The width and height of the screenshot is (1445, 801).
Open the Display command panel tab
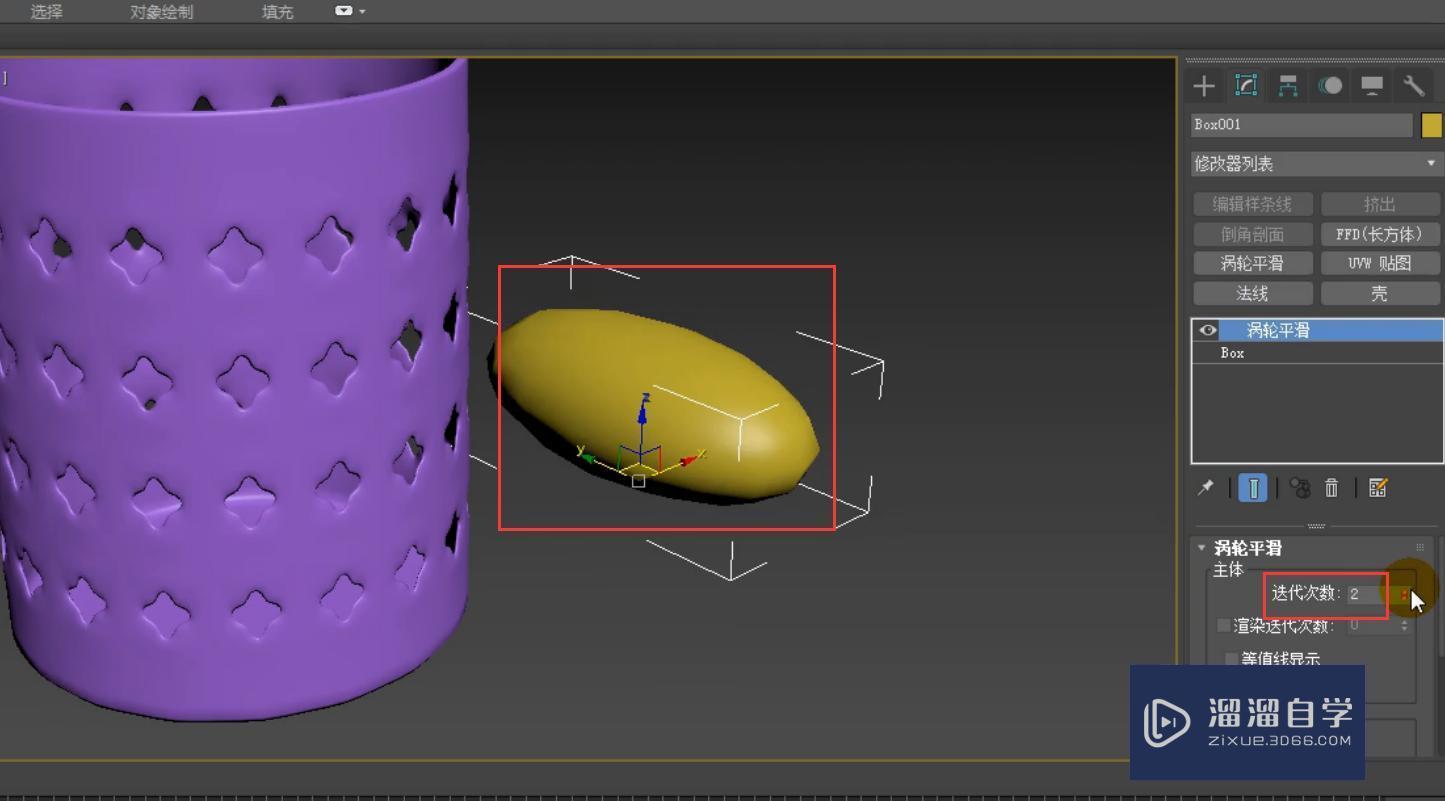1372,86
